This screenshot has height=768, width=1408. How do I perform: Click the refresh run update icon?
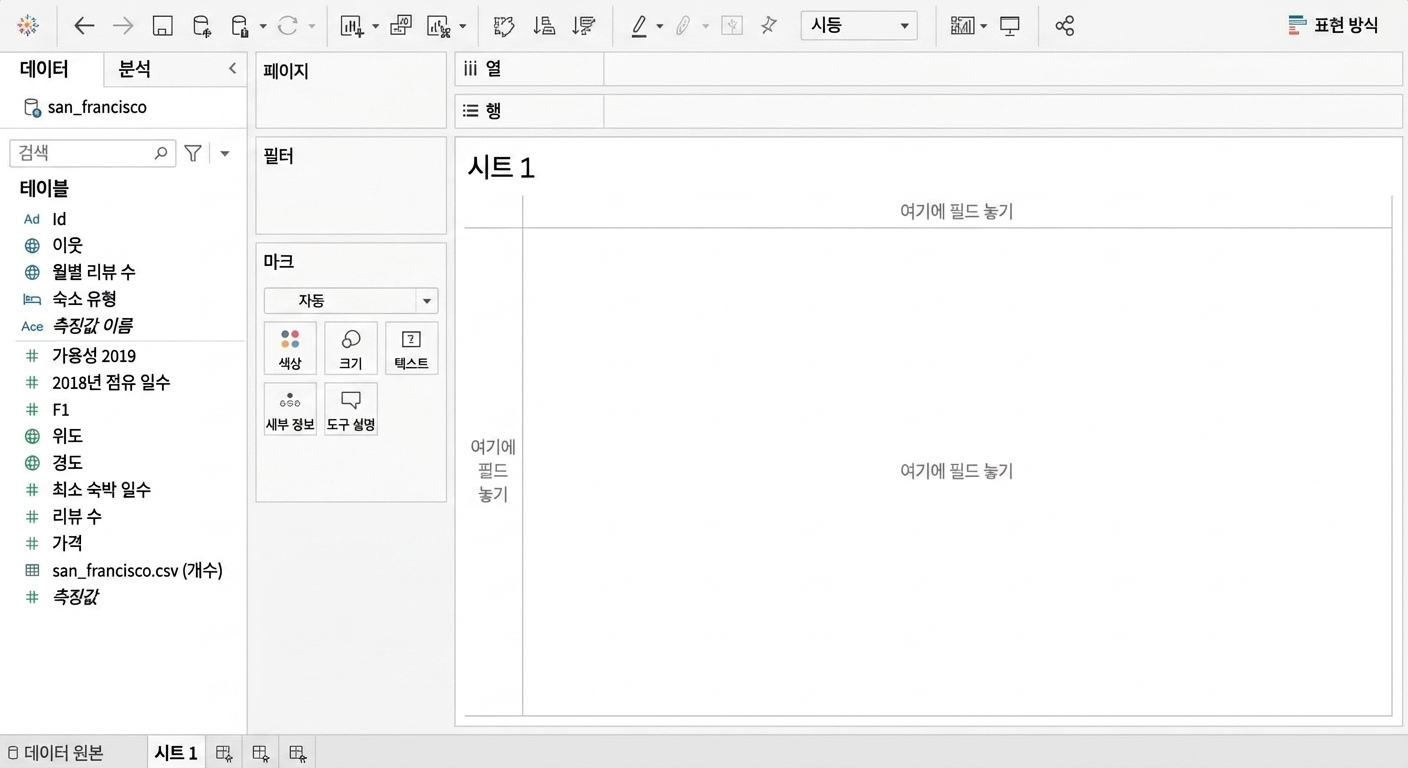[288, 26]
